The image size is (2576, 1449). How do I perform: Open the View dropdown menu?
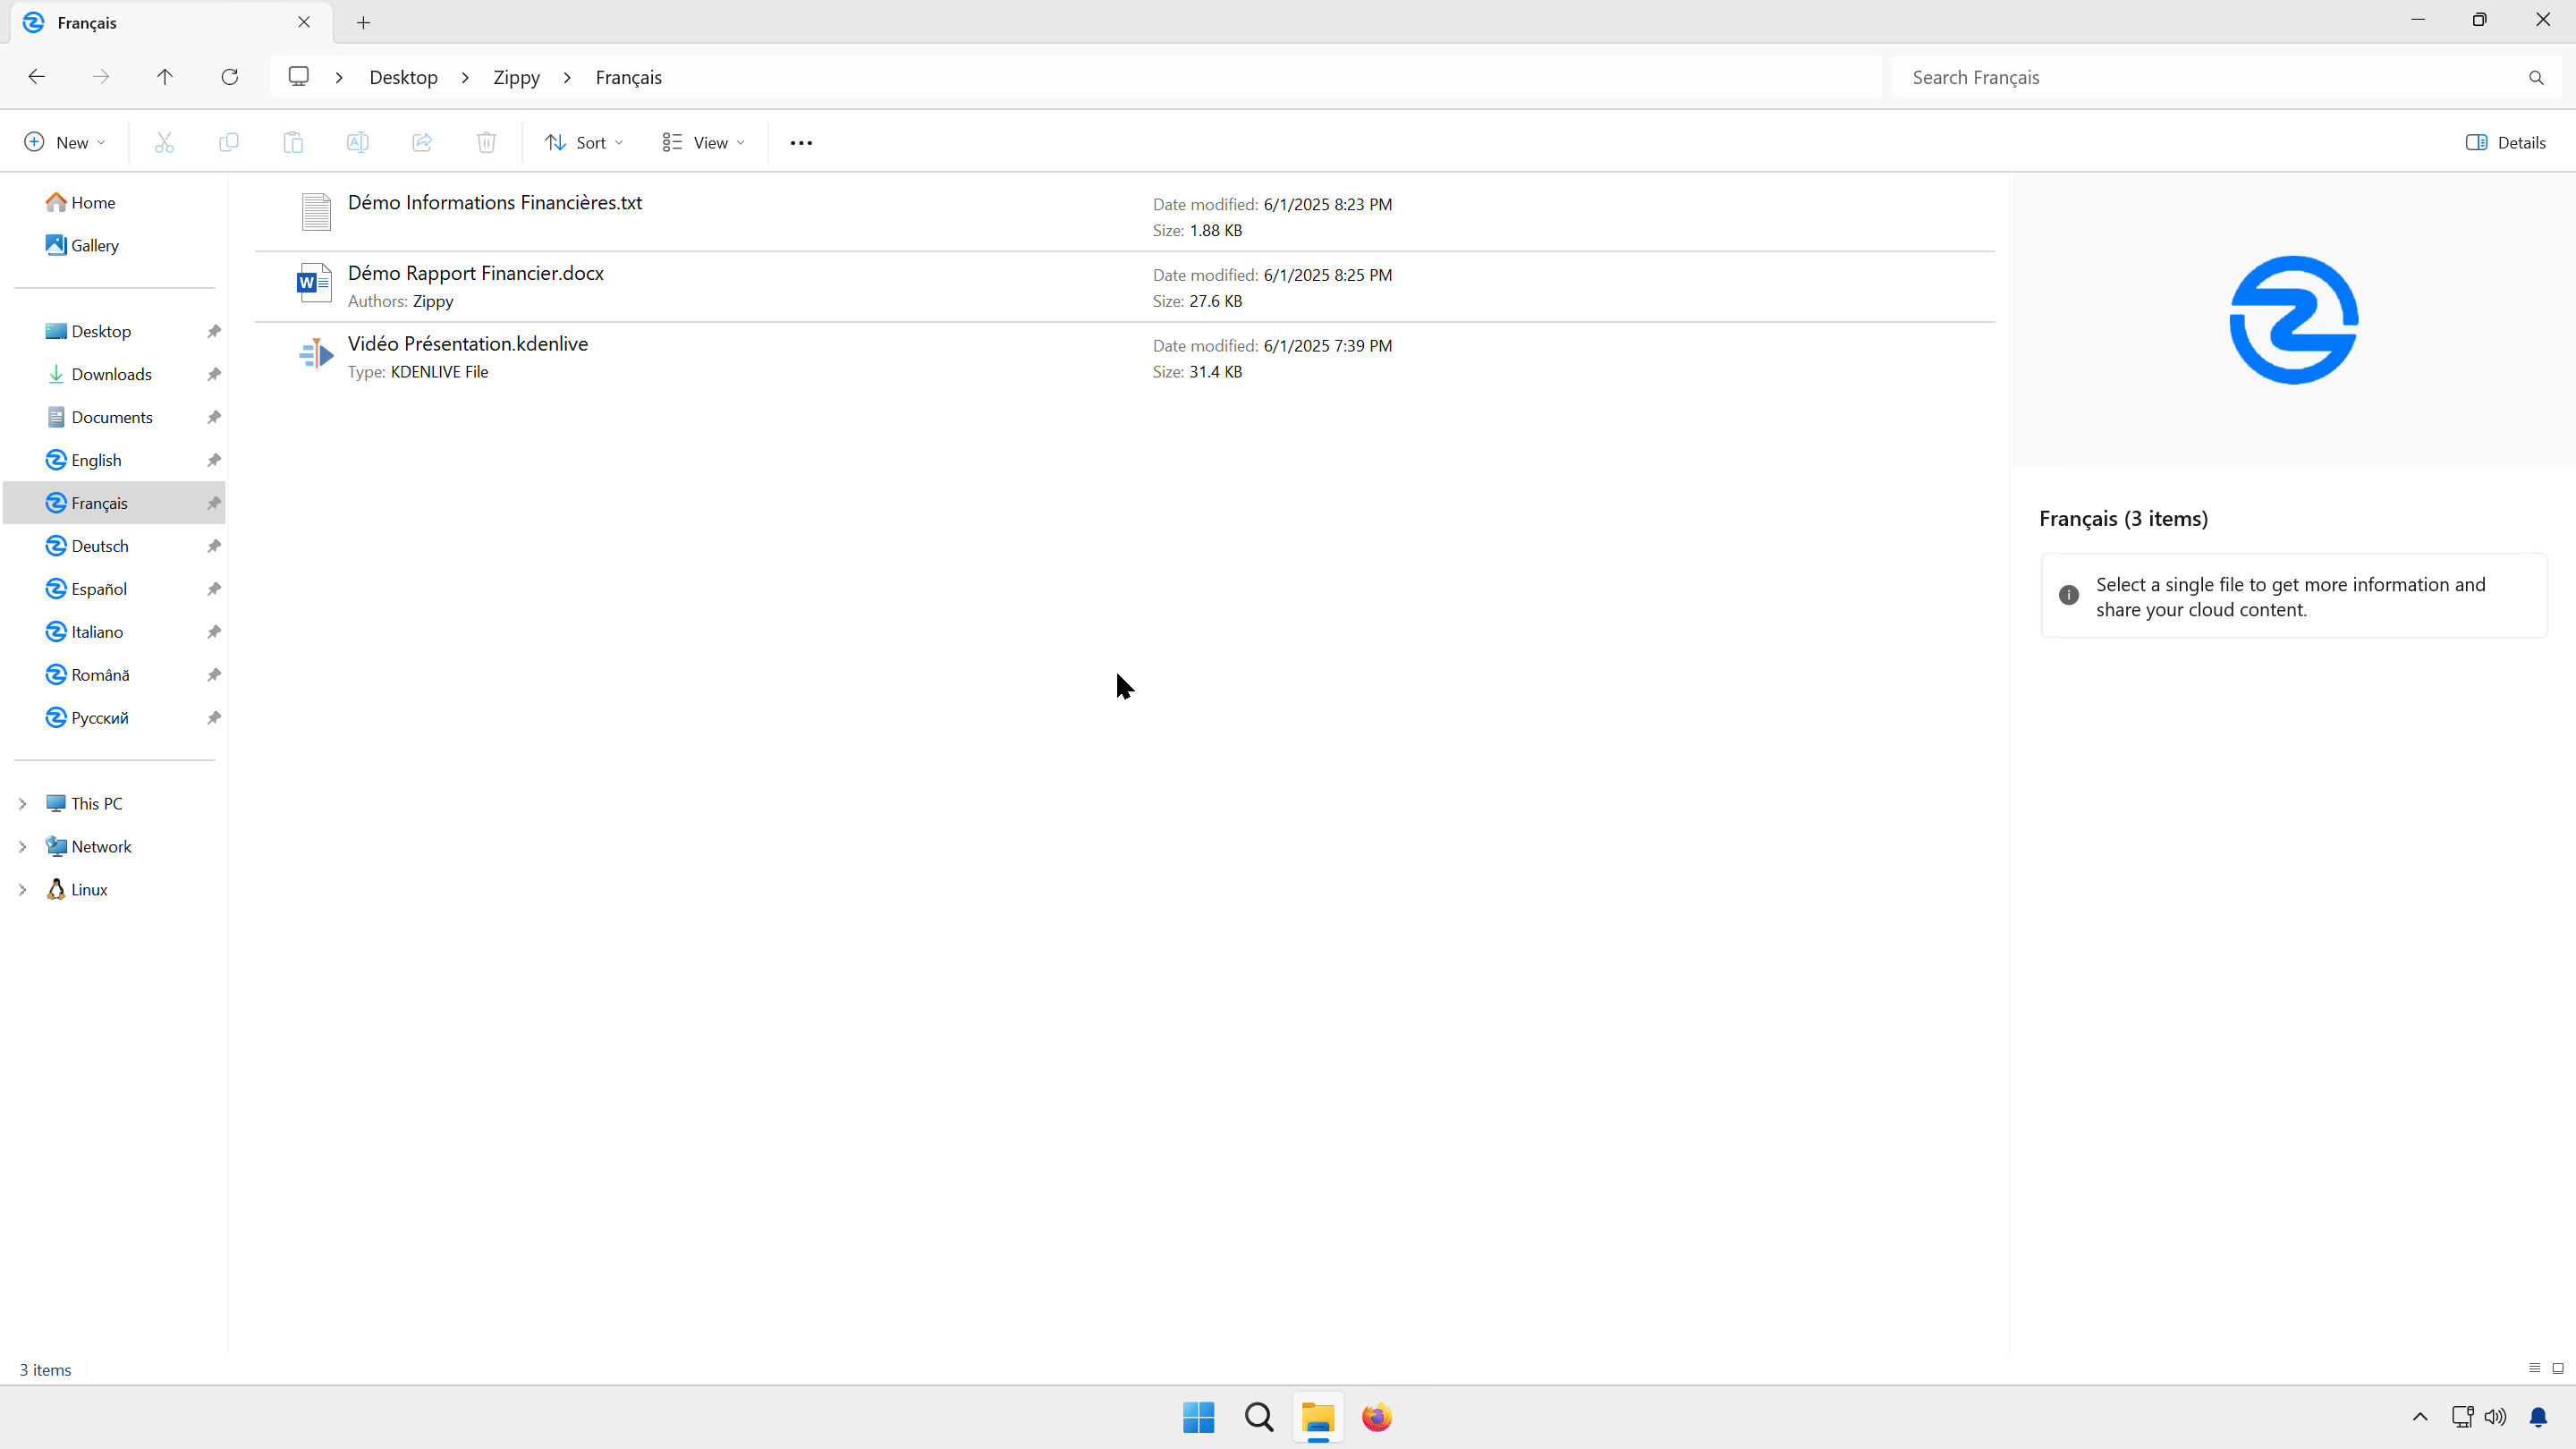[703, 142]
